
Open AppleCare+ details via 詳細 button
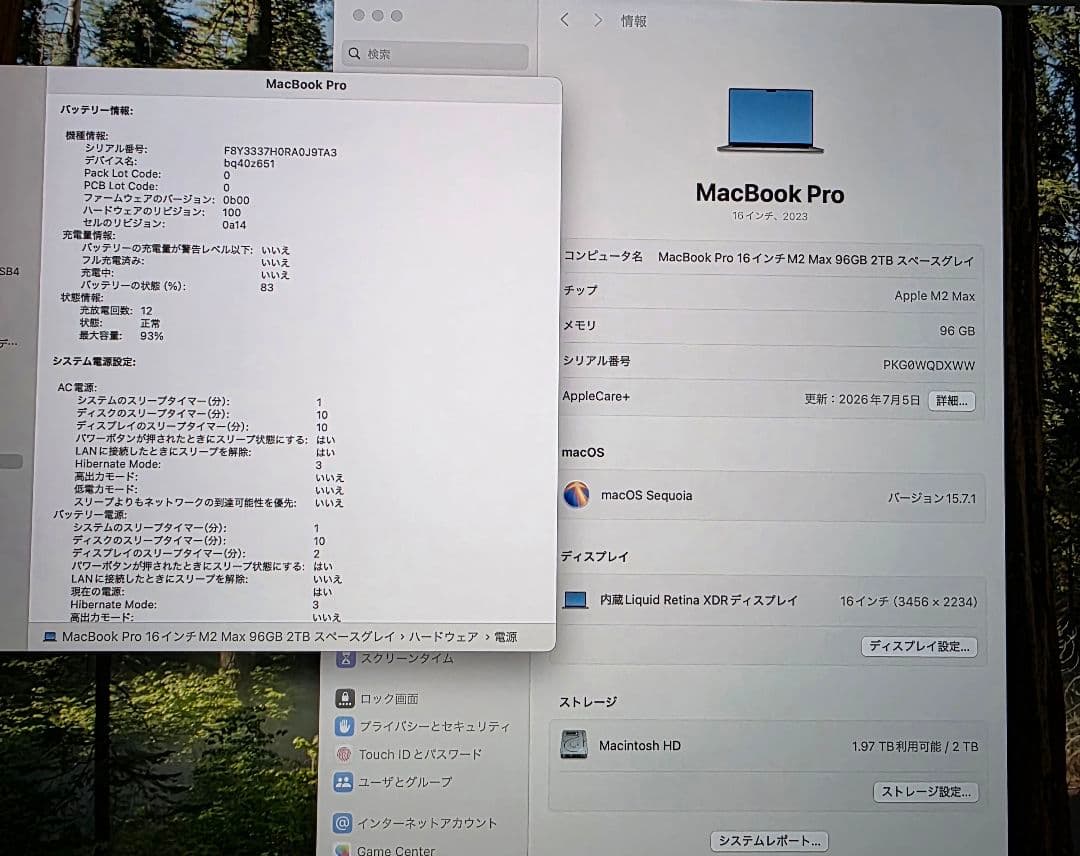[950, 401]
